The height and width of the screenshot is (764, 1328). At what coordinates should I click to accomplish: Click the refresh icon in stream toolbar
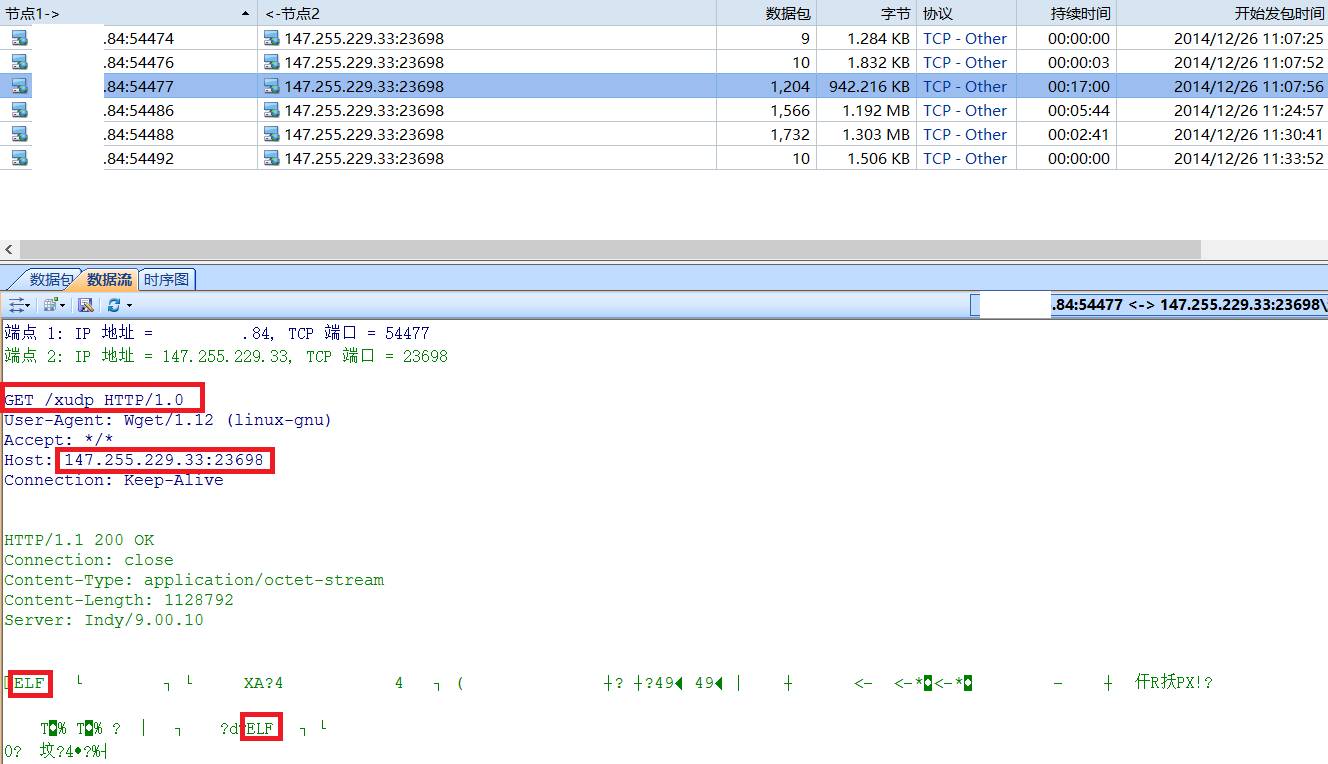(x=113, y=305)
